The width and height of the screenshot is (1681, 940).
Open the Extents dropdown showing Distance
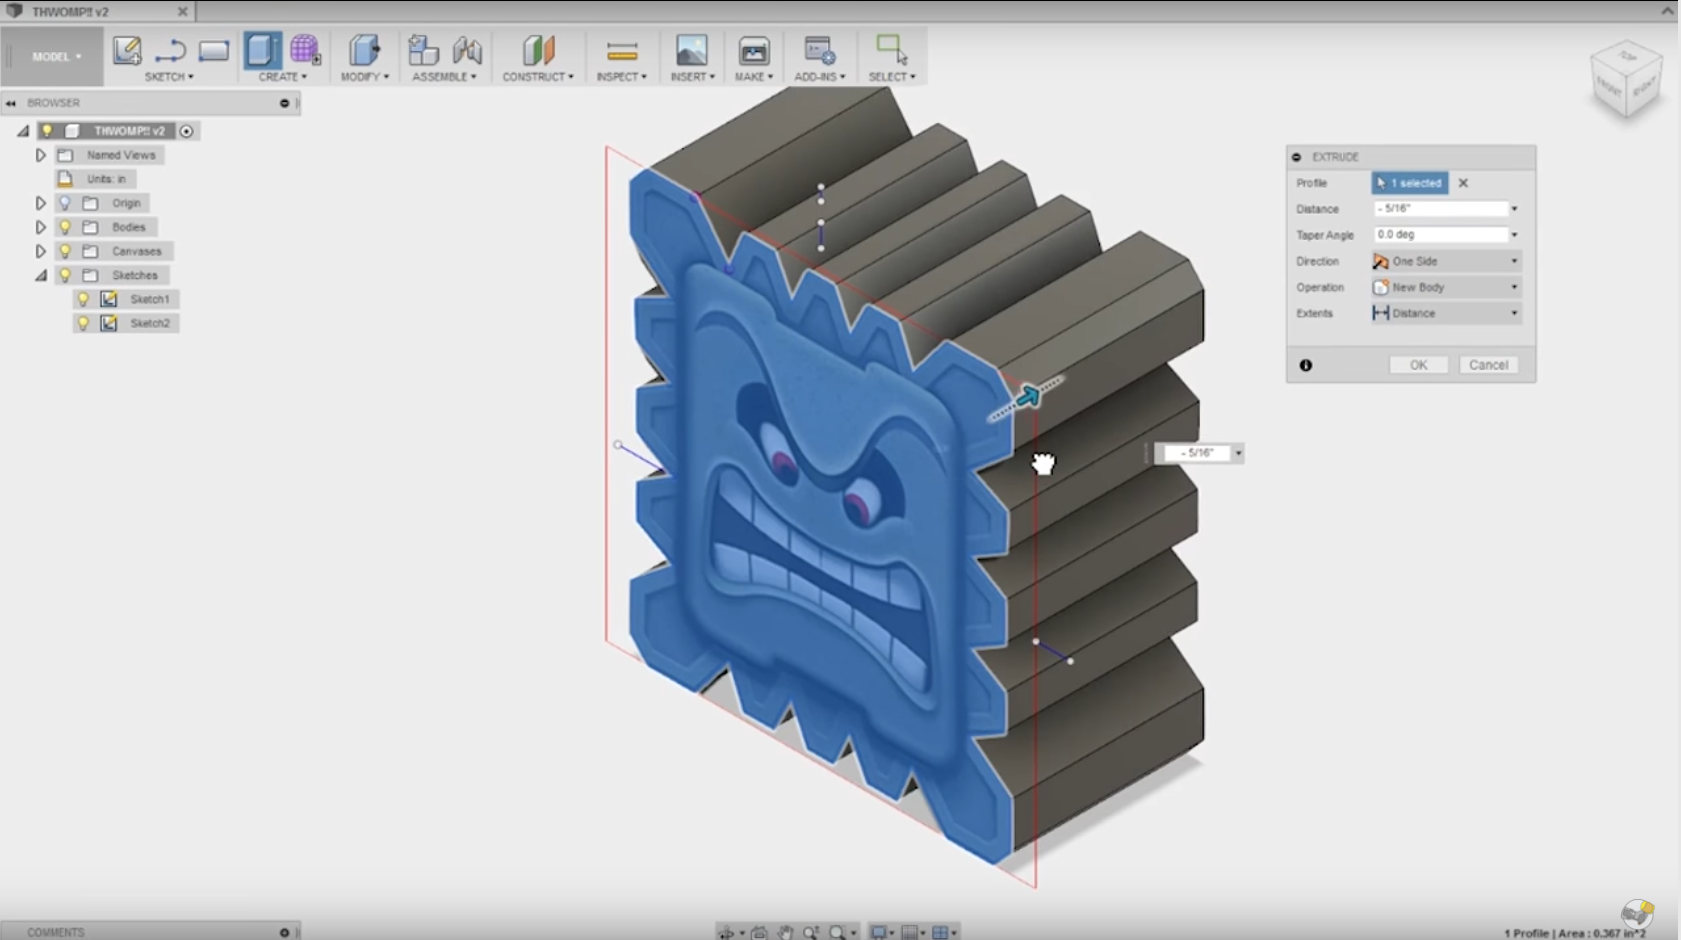tap(1446, 313)
